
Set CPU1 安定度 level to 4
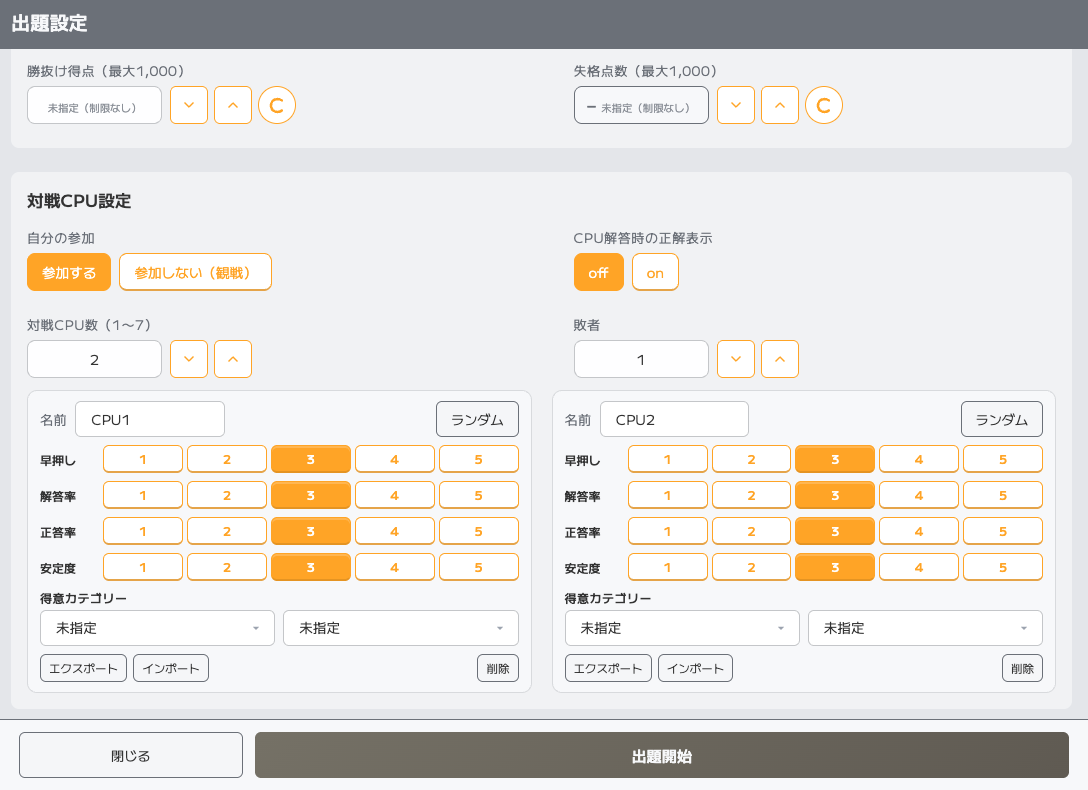click(x=395, y=567)
